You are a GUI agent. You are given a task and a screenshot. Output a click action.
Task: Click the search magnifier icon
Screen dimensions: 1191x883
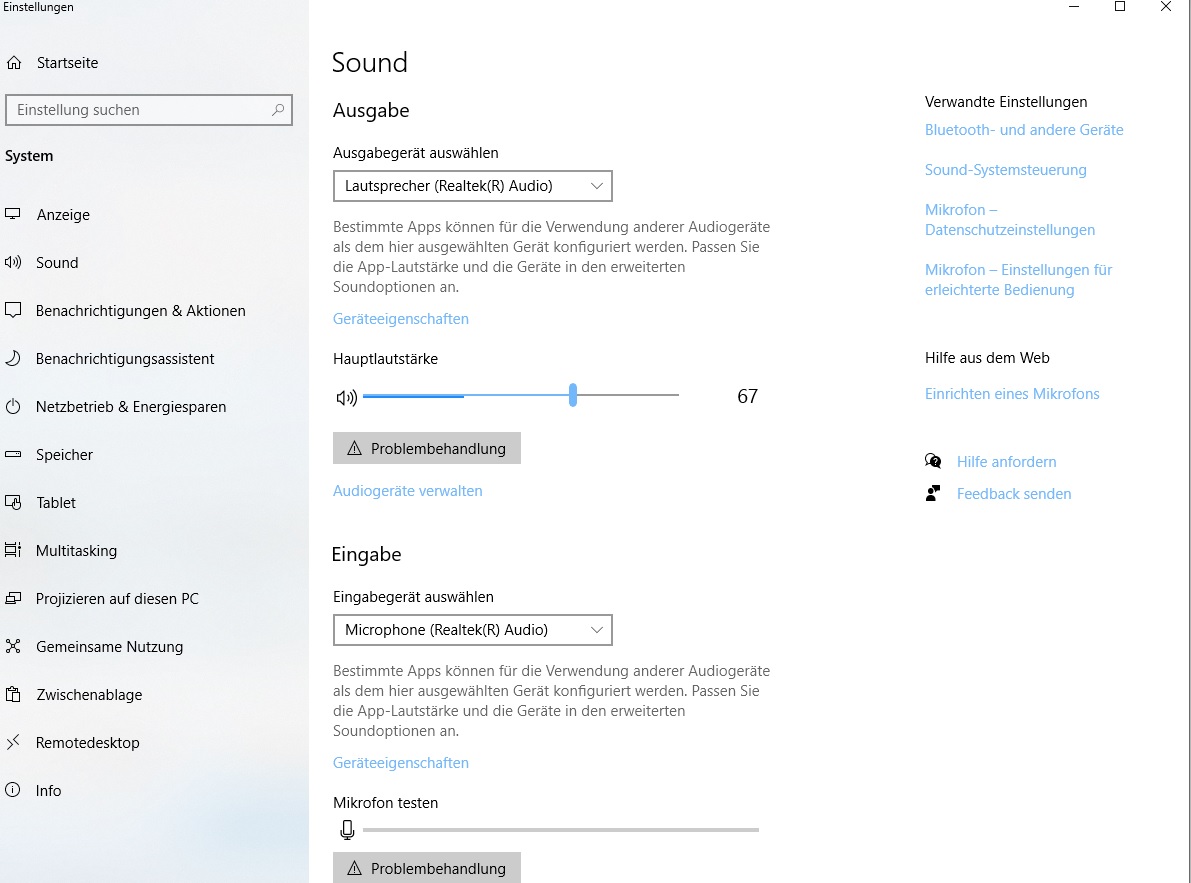click(278, 110)
